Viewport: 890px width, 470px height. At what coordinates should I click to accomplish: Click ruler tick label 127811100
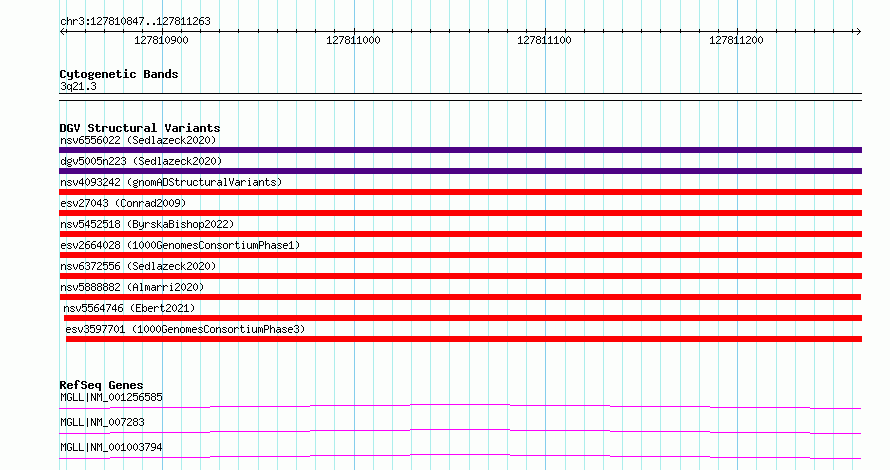click(544, 40)
